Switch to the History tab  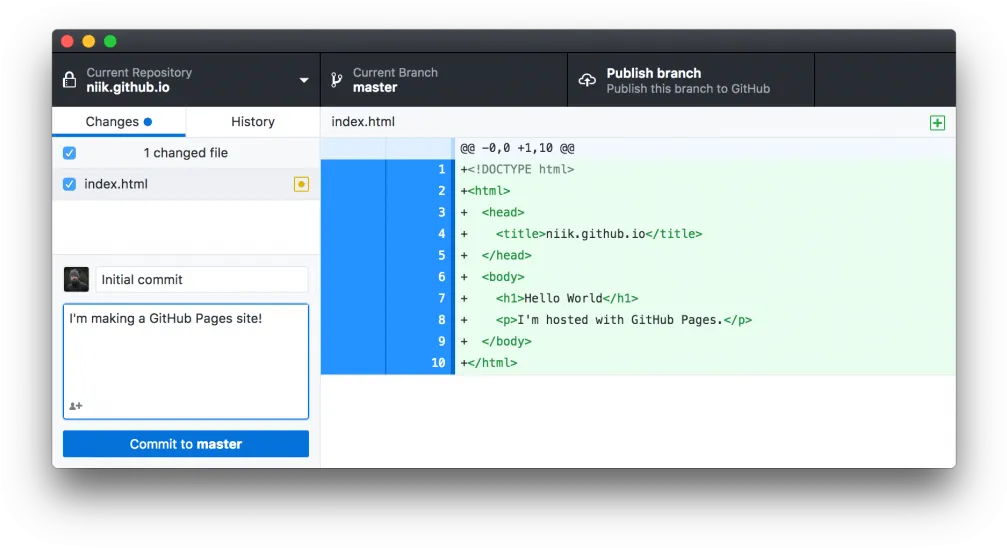pos(253,121)
